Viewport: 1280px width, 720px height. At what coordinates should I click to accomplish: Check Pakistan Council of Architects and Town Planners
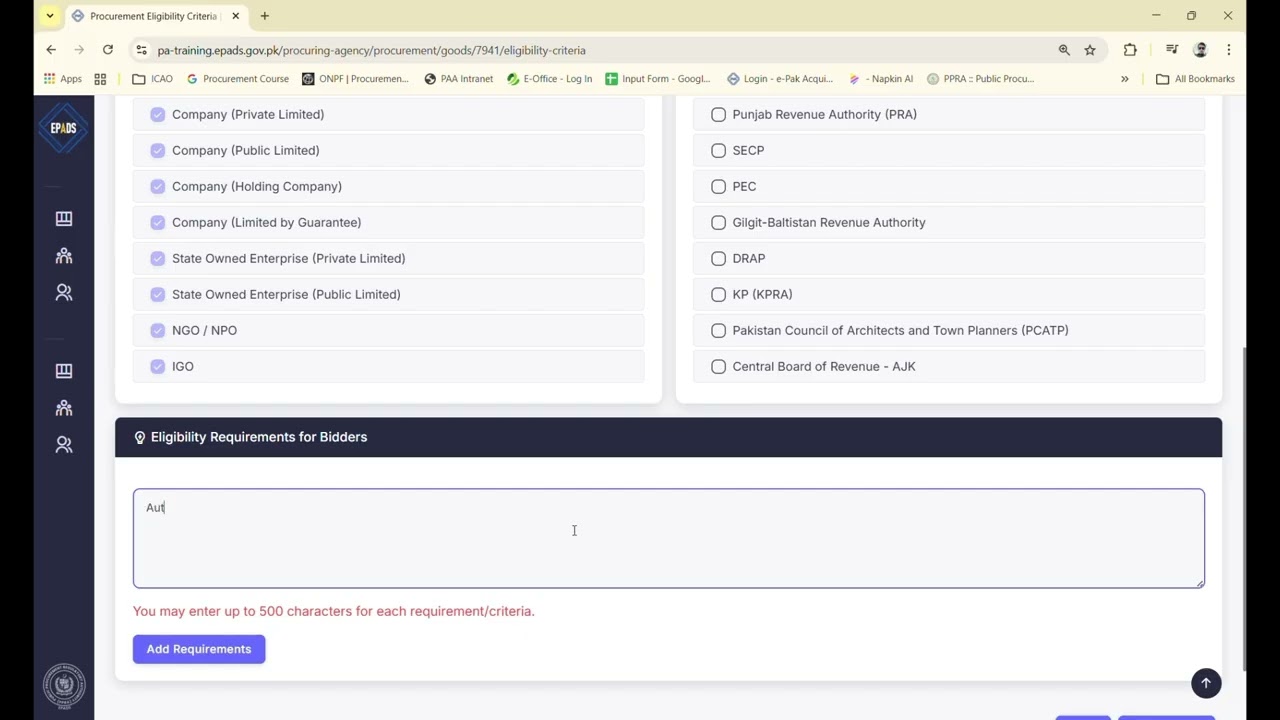[718, 330]
